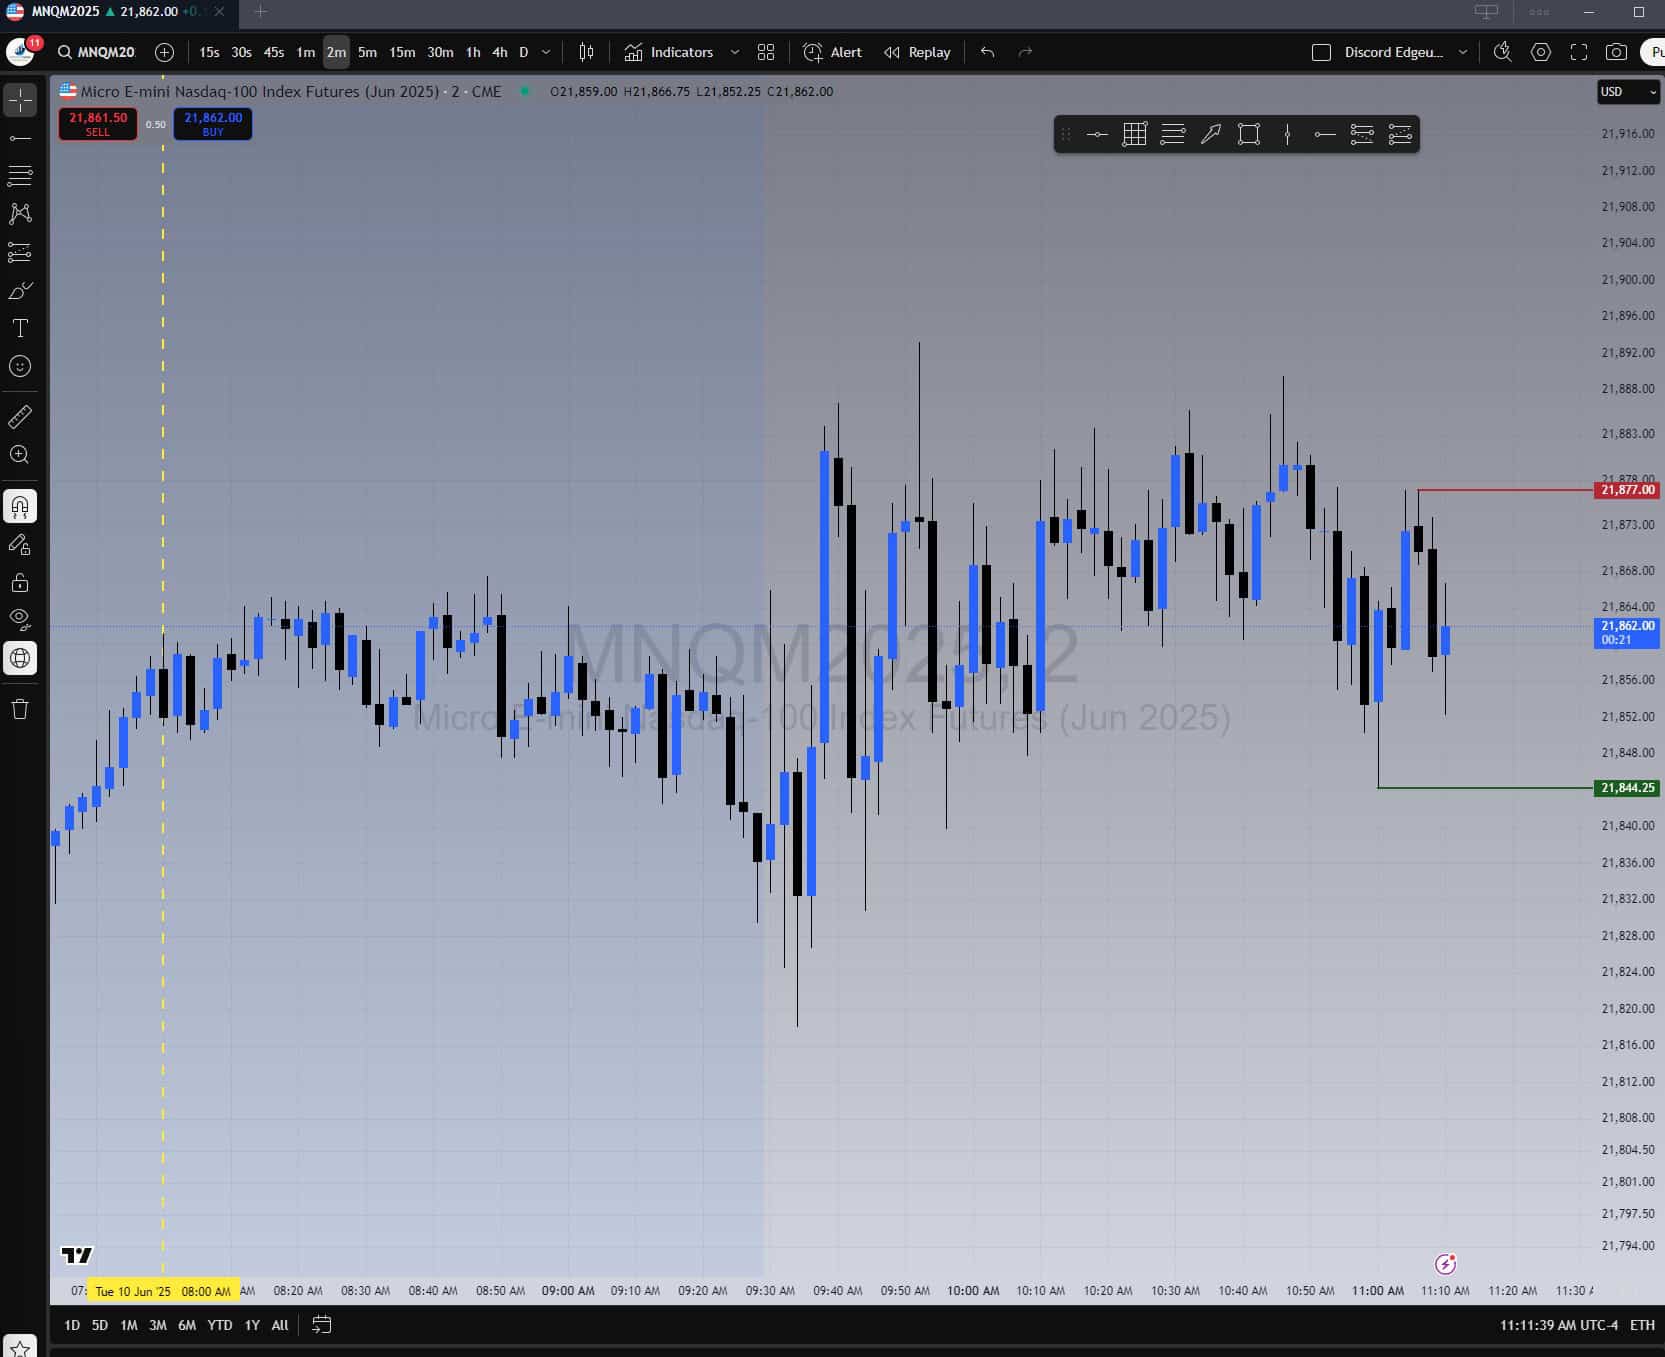Select vertical line tool in floating toolbar

pyautogui.click(x=1287, y=134)
